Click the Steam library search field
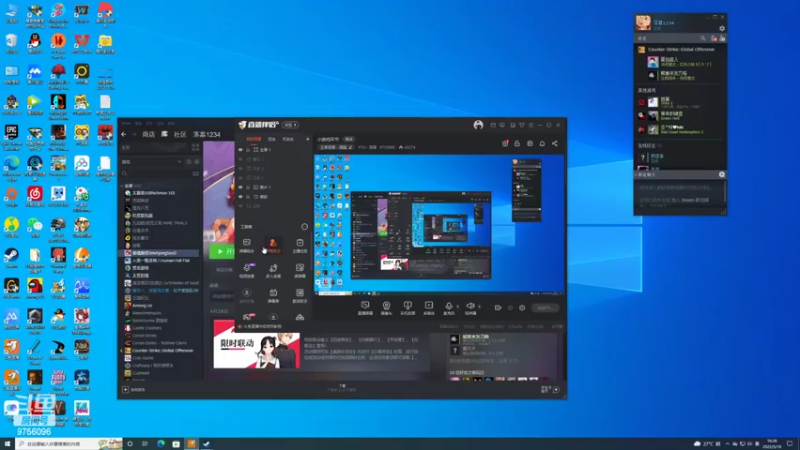The height and width of the screenshot is (450, 800). (155, 173)
